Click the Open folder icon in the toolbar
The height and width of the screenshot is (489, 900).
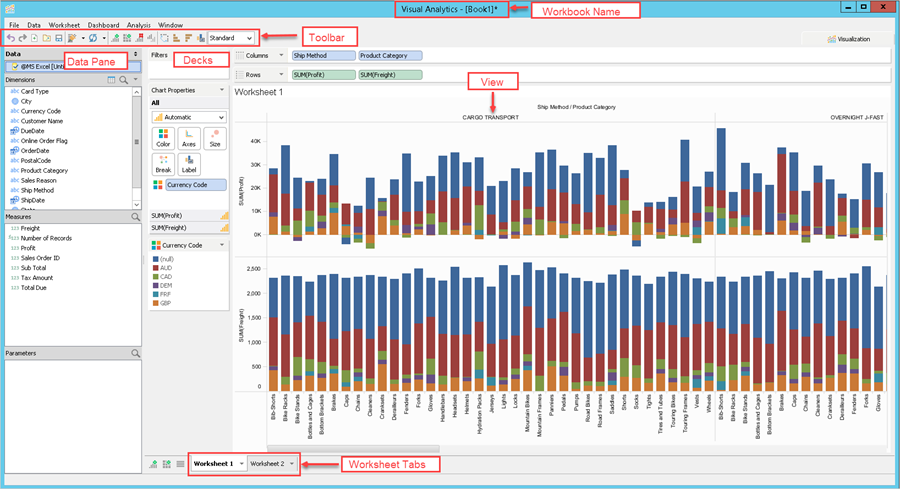[x=47, y=38]
